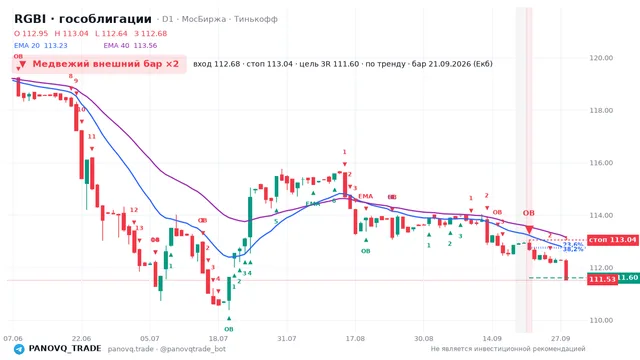Click the 'Не является инвестиционной рекомендацией' disclaimer
Image resolution: width=640 pixels, height=360 pixels.
(x=508, y=349)
